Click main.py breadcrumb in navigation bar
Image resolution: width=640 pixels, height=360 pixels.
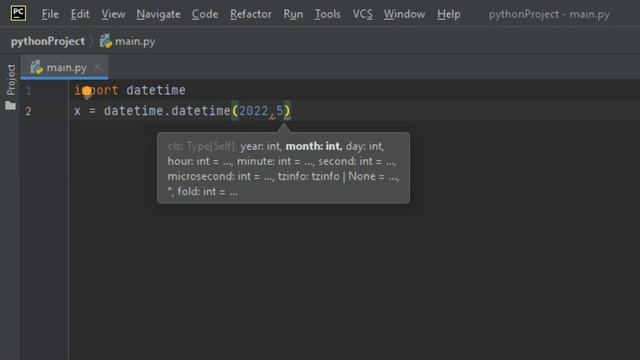(x=135, y=41)
